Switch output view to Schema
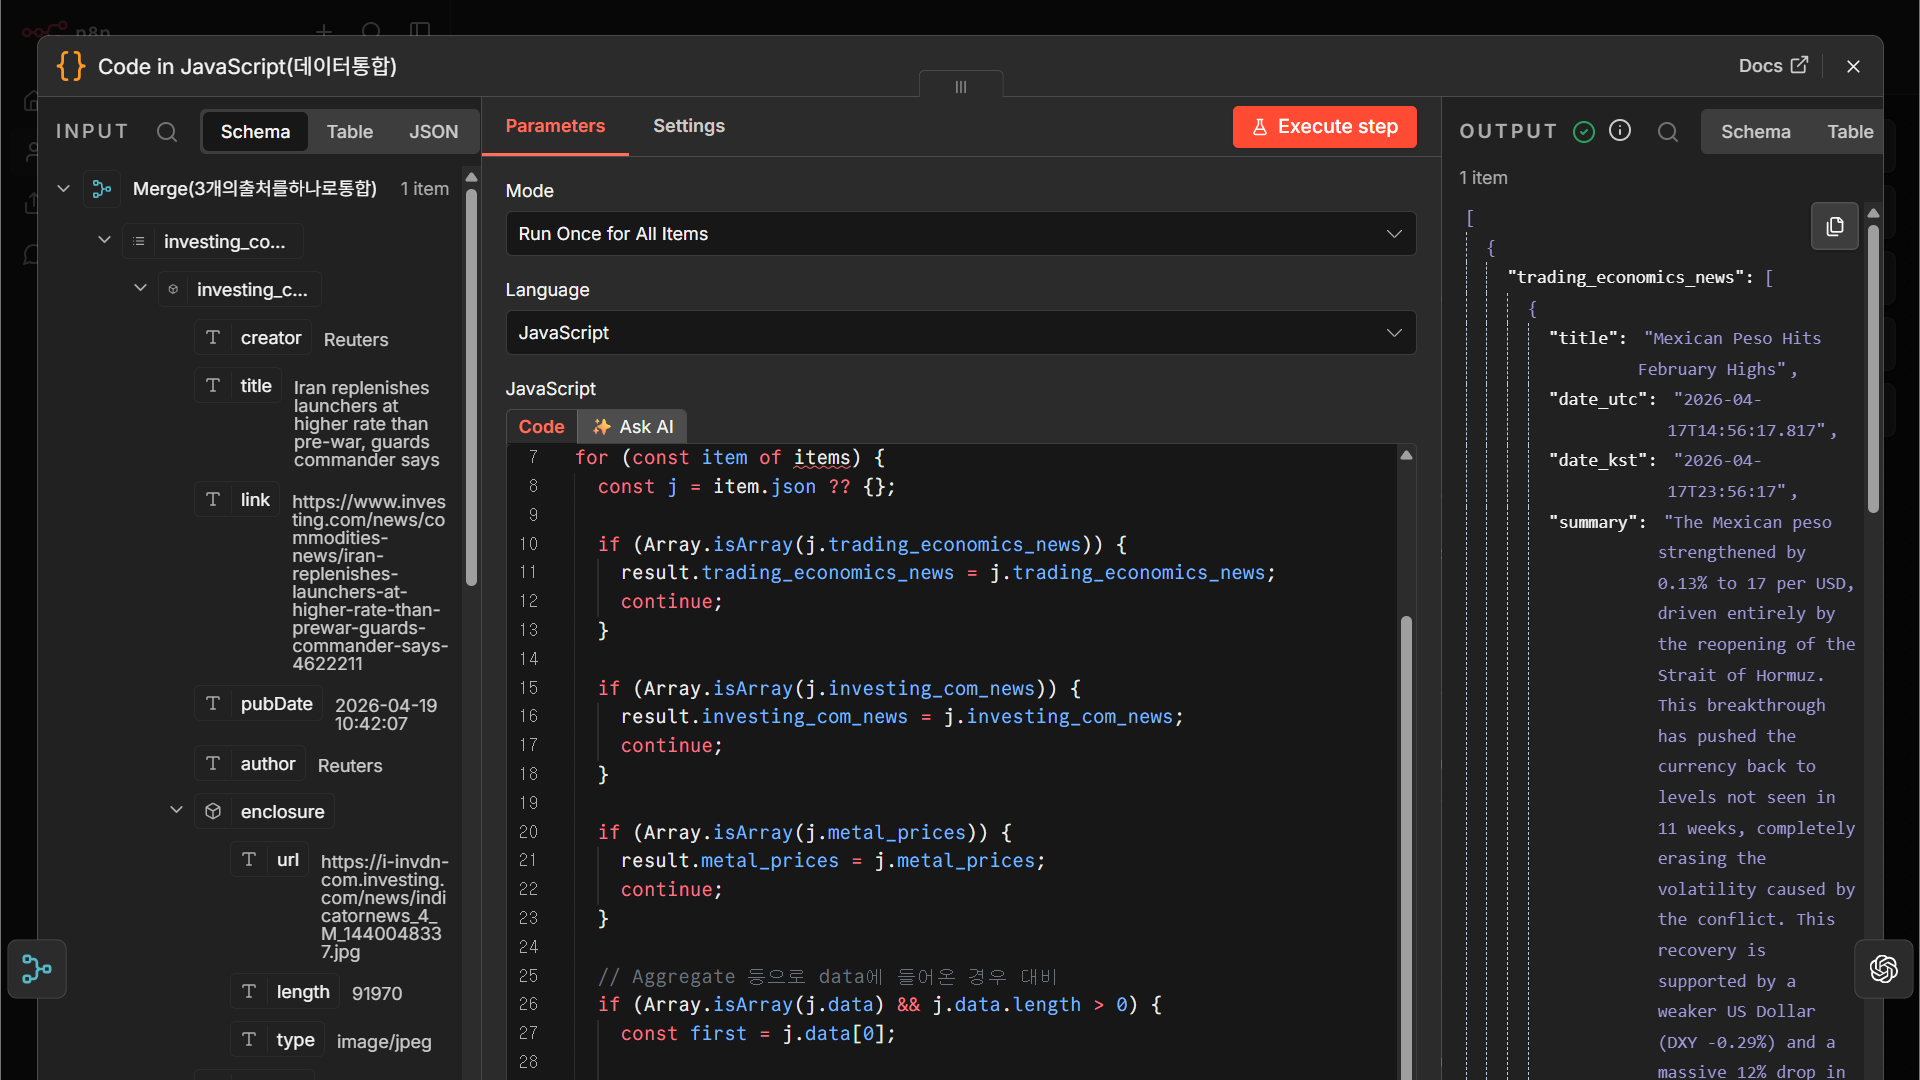This screenshot has width=1920, height=1080. coord(1756,132)
